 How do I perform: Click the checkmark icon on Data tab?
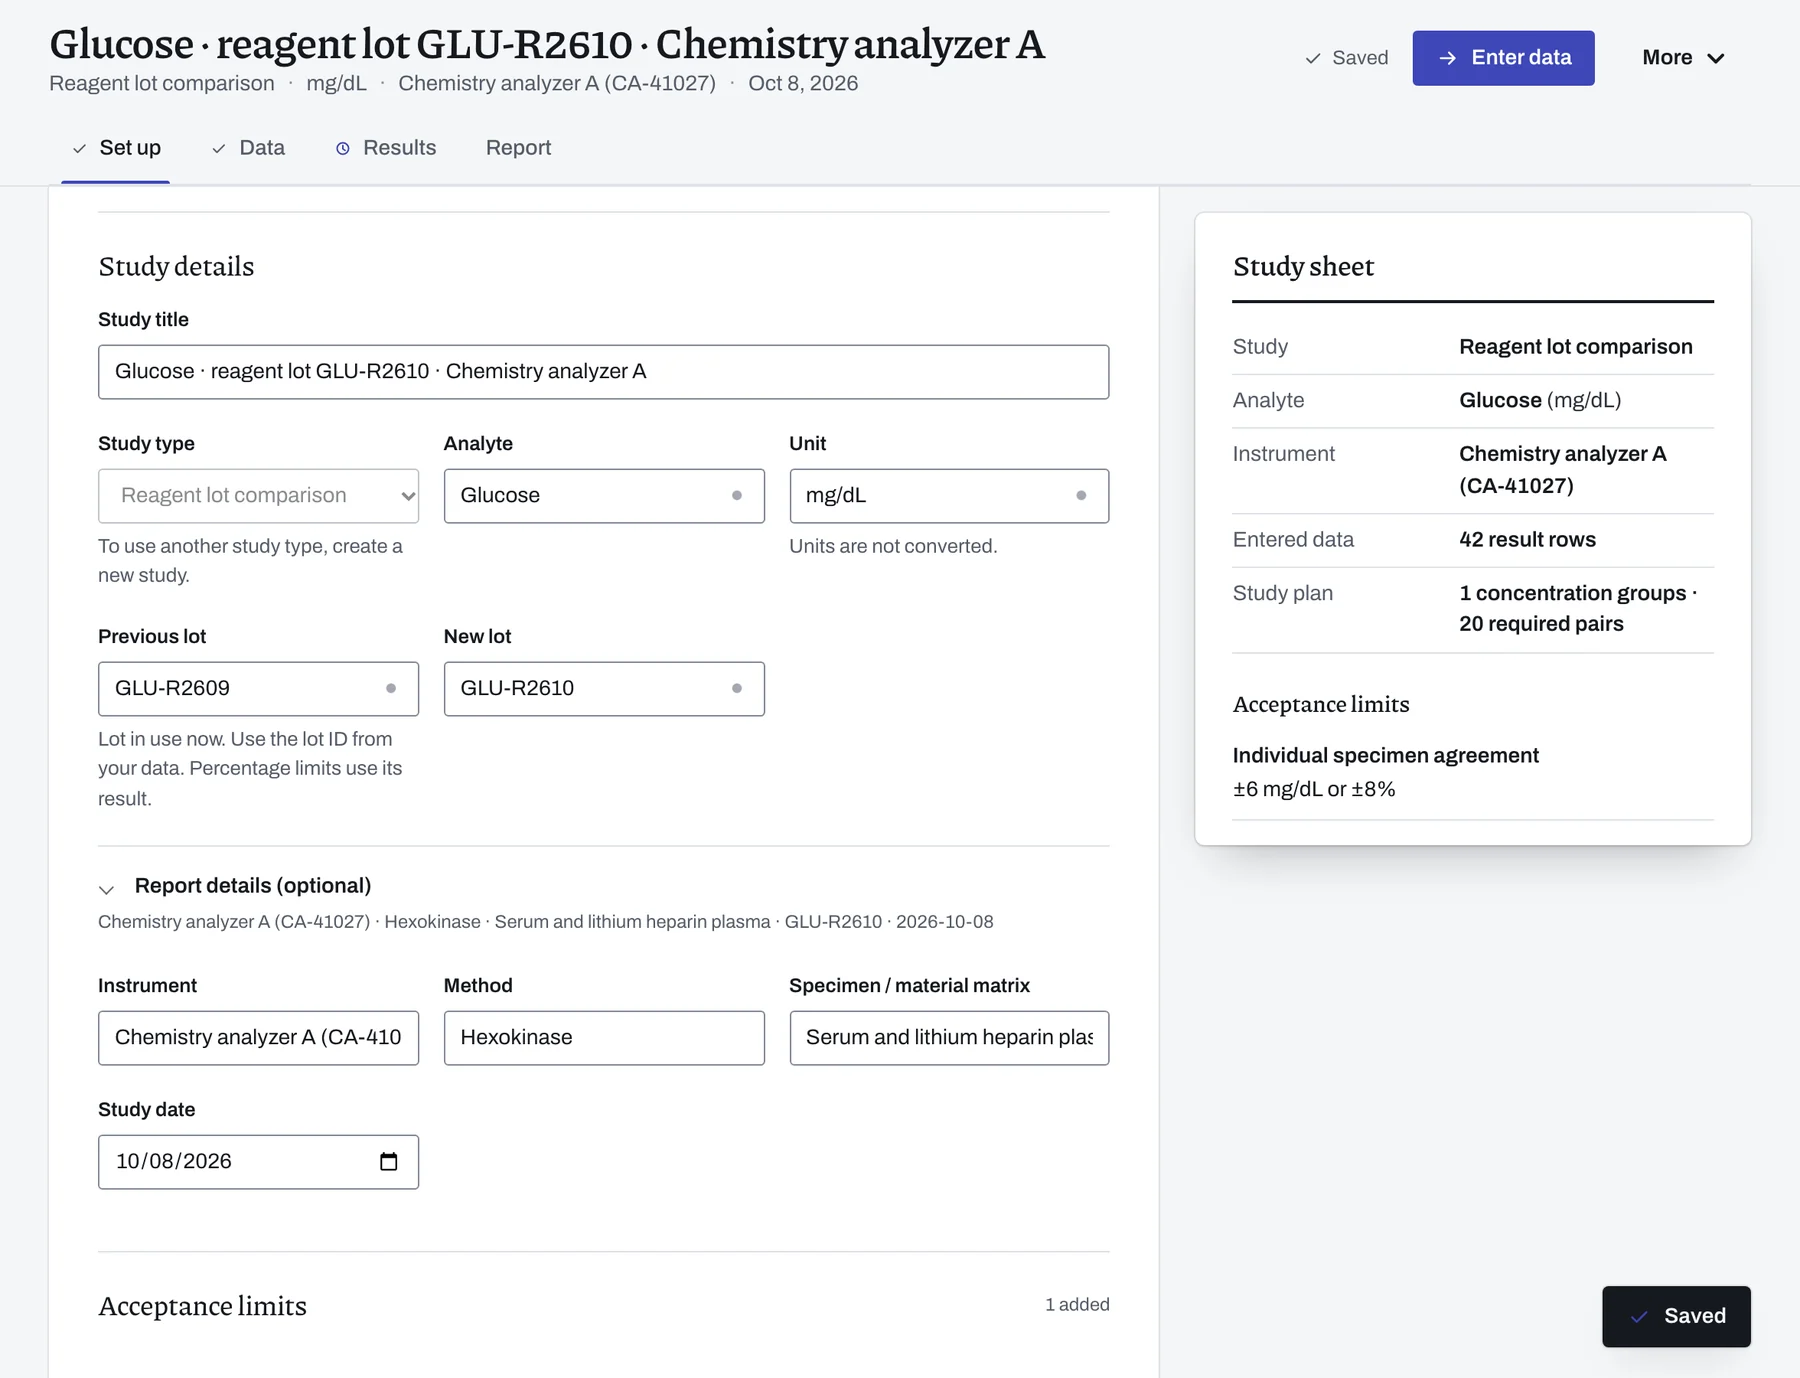coord(218,149)
